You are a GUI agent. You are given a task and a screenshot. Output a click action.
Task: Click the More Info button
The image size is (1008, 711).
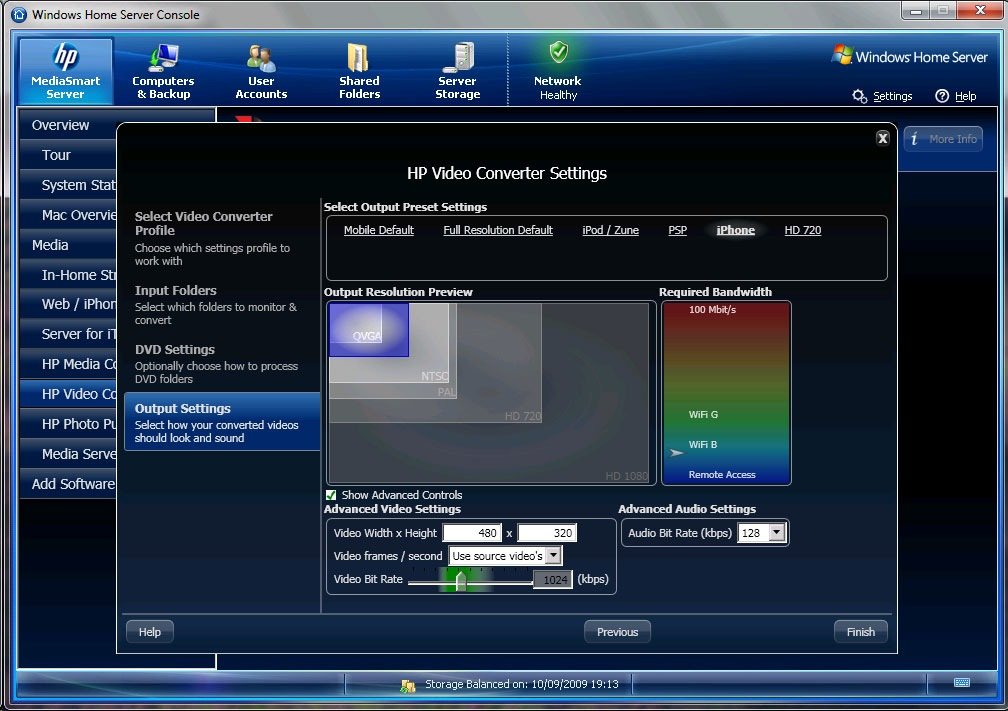click(943, 139)
